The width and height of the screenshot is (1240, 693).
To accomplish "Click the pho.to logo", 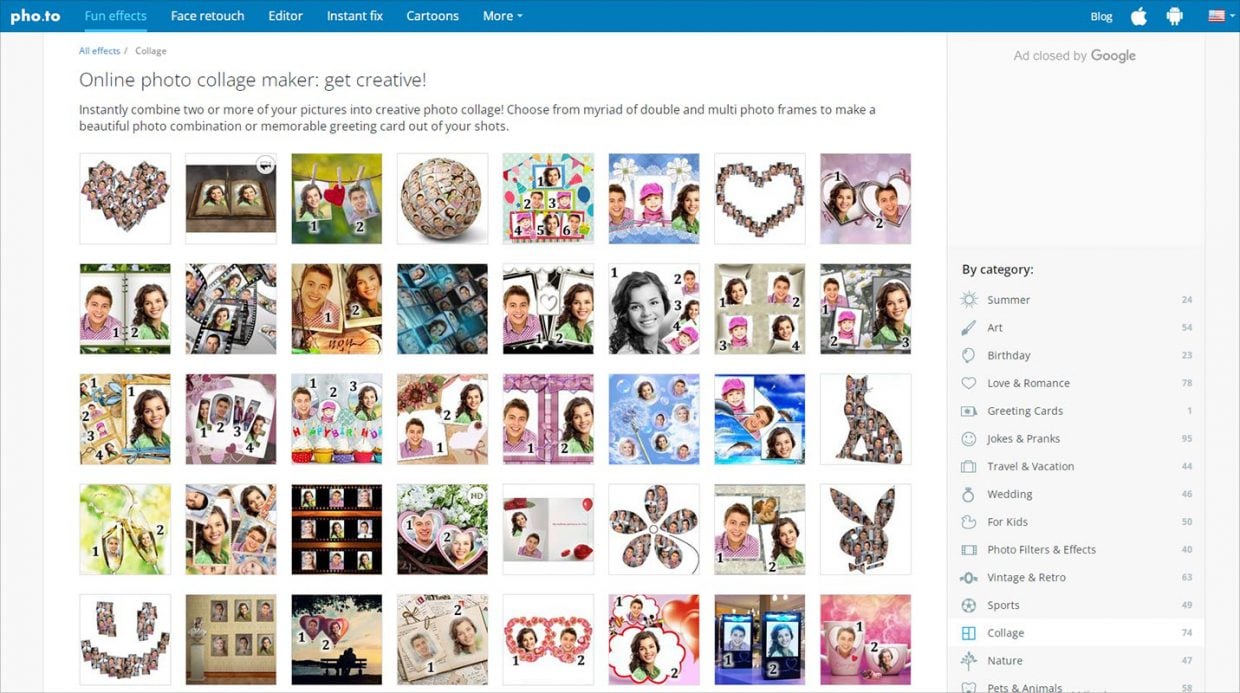I will (x=34, y=16).
